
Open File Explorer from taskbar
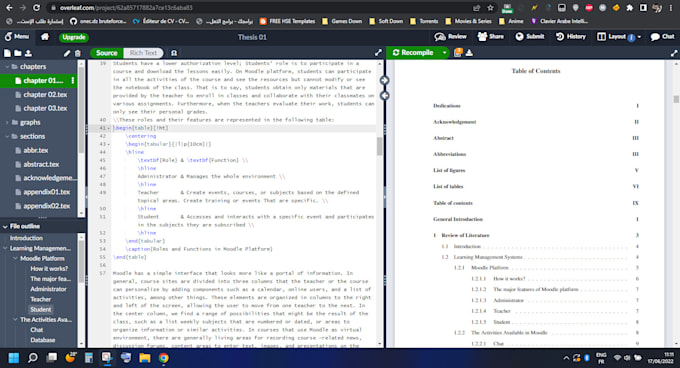(x=145, y=358)
